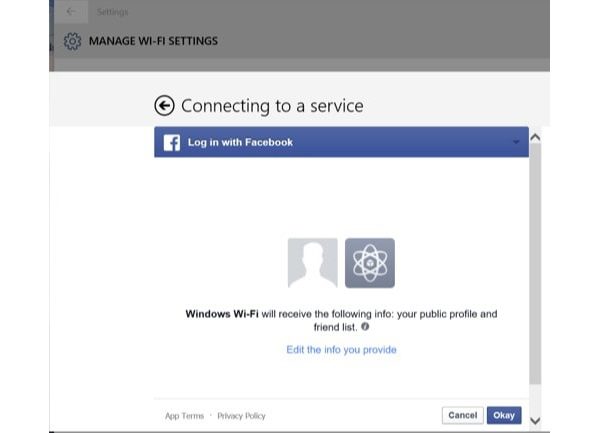The image size is (600, 433).
Task: Confirm permissions with the Okay button
Action: point(504,415)
